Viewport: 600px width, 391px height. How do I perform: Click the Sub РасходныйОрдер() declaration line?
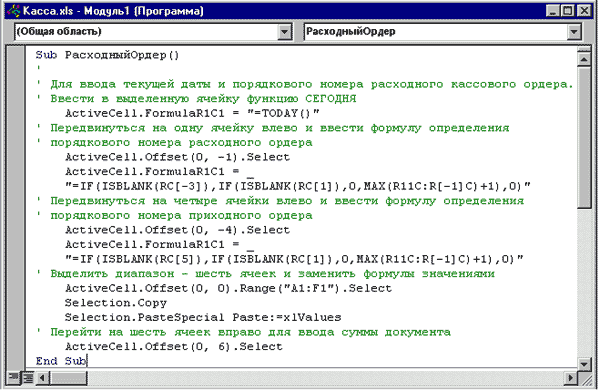[107, 55]
